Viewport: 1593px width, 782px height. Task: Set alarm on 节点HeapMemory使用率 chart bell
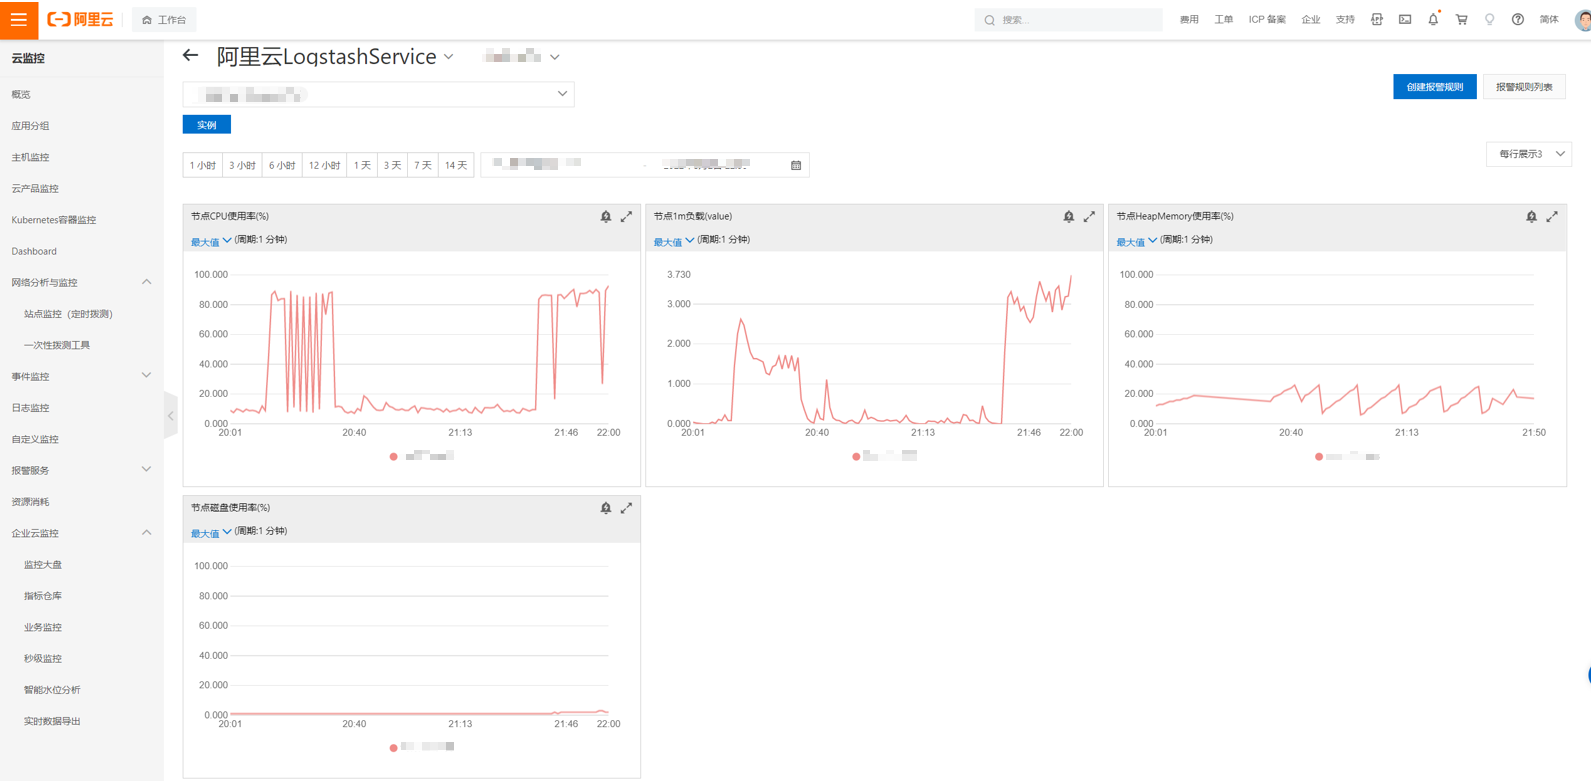point(1532,216)
